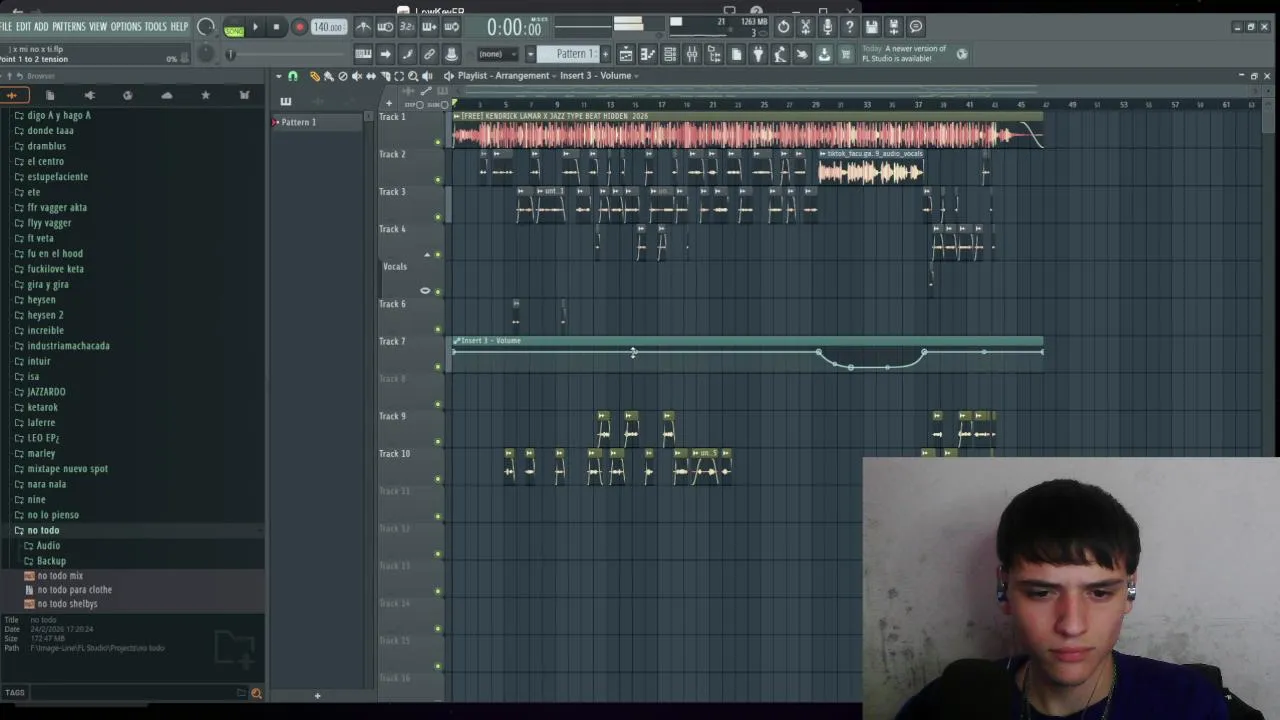Select the Mute tool in playlist toolbar
This screenshot has height=720, width=1280.
tap(356, 76)
